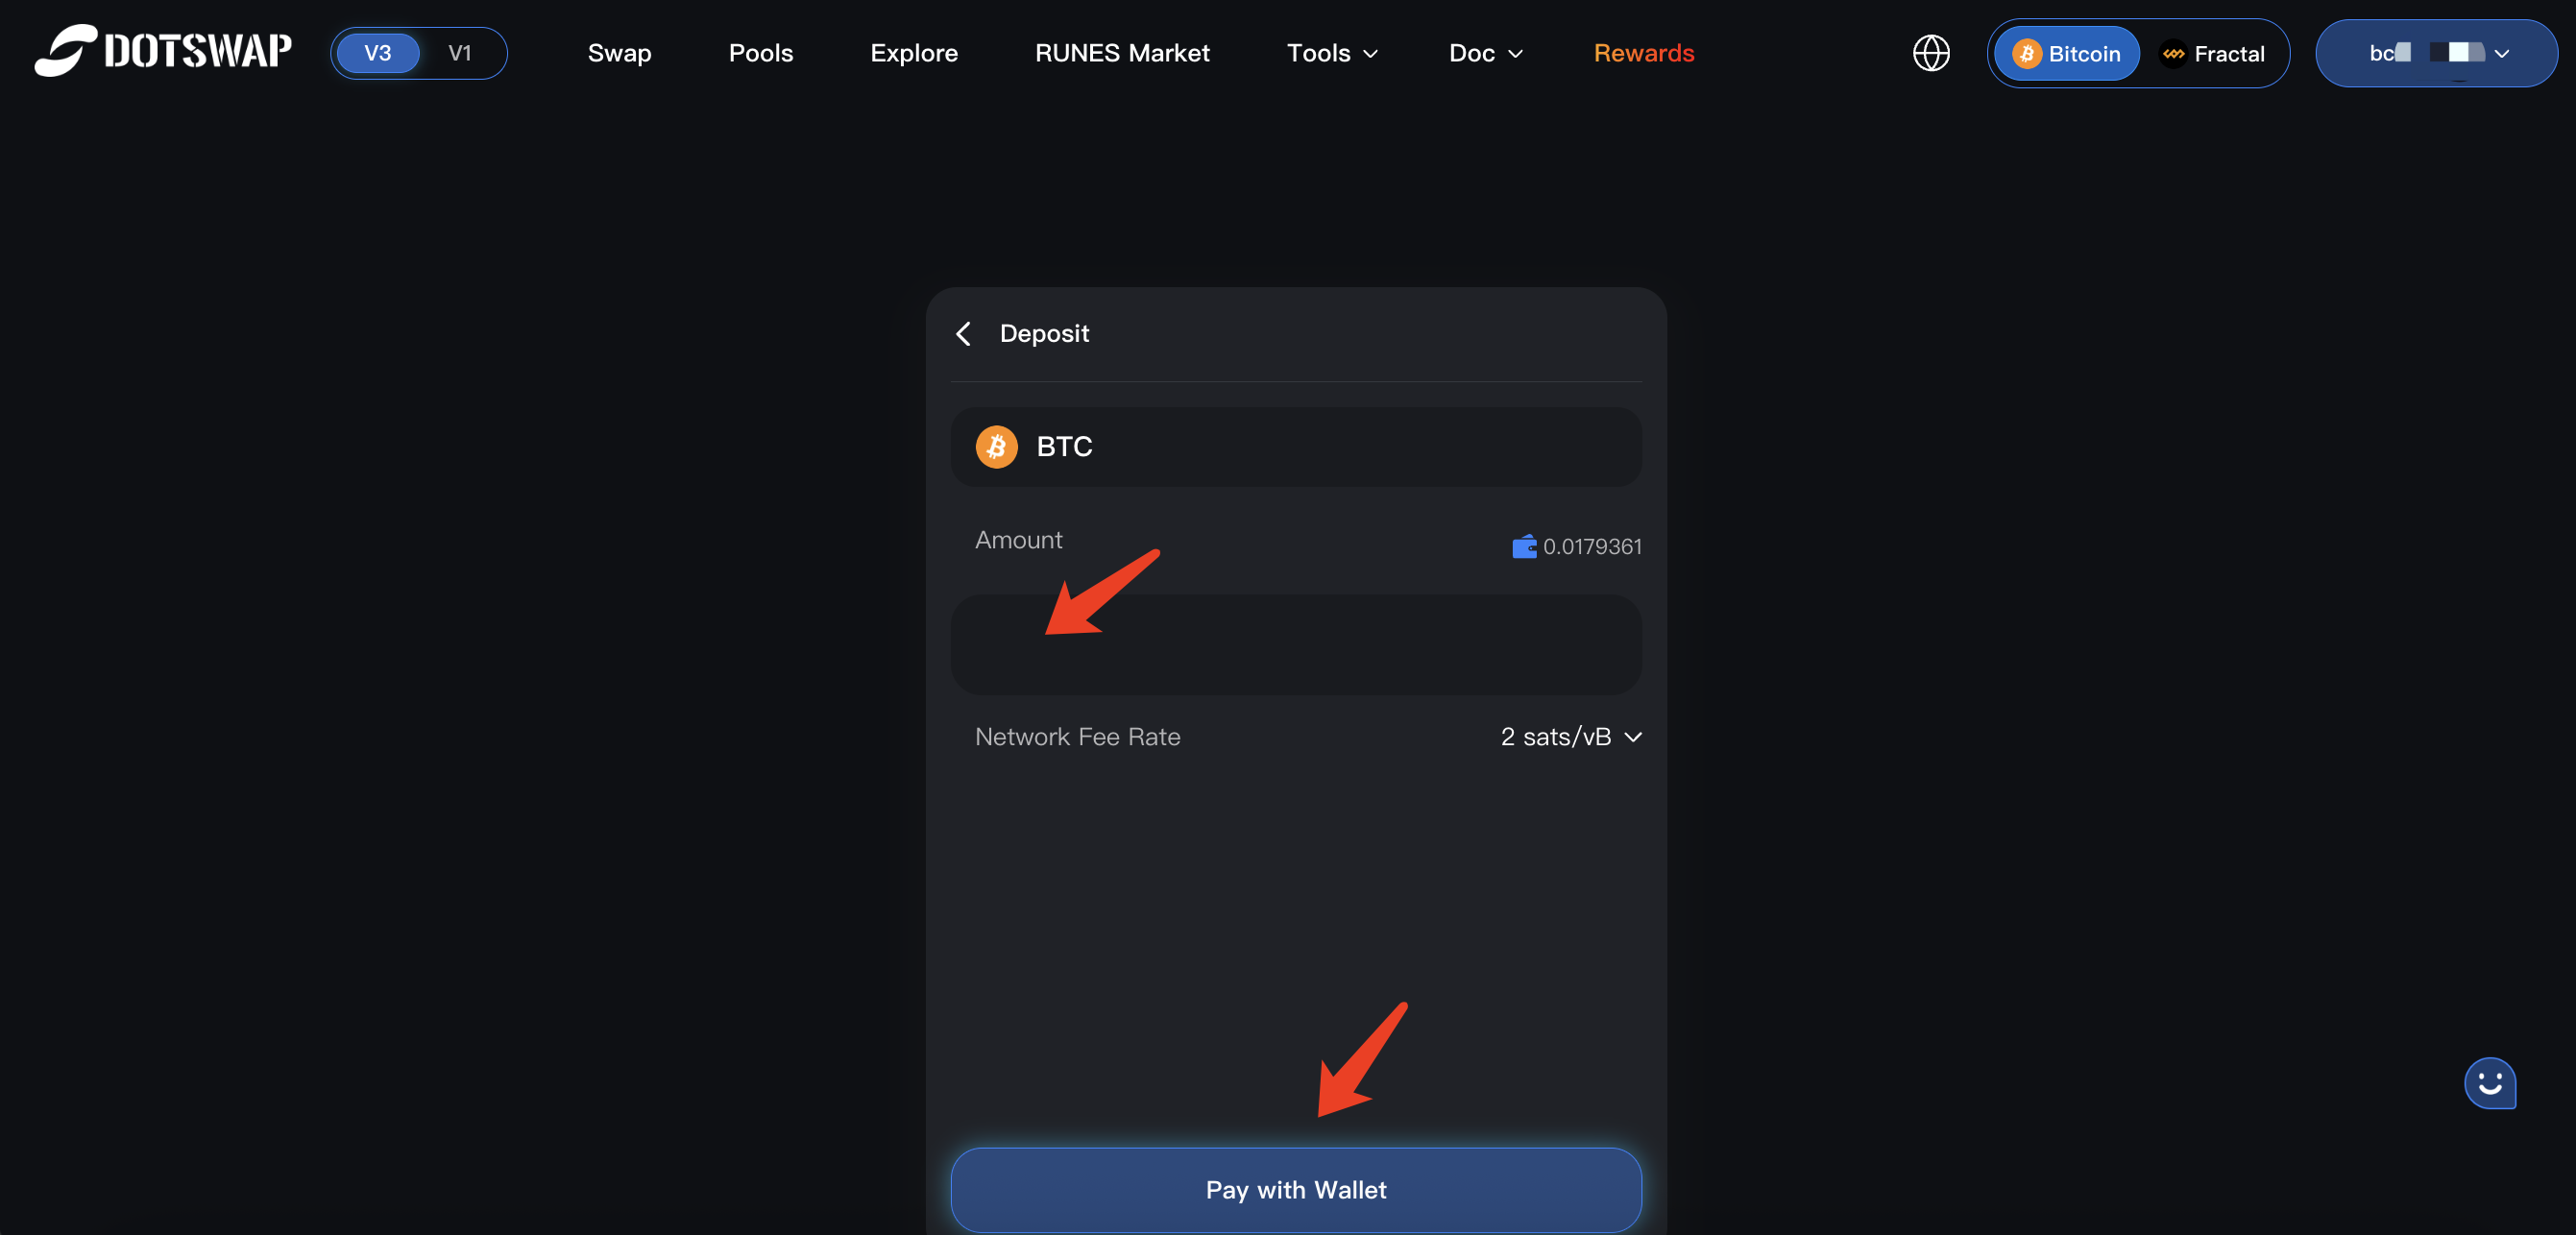Open Network Fee Rate dropdown
The width and height of the screenshot is (2576, 1235).
click(1570, 737)
